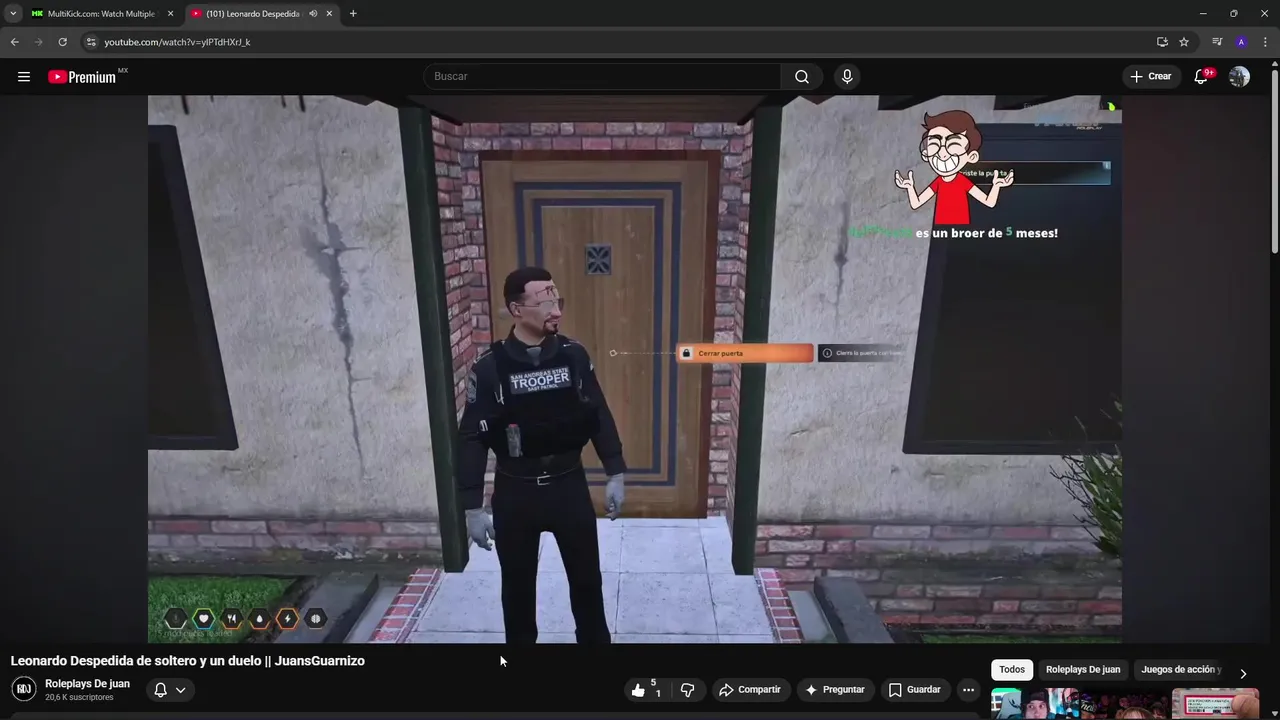
Task: Close the MultiKick.com tab
Action: (x=170, y=14)
